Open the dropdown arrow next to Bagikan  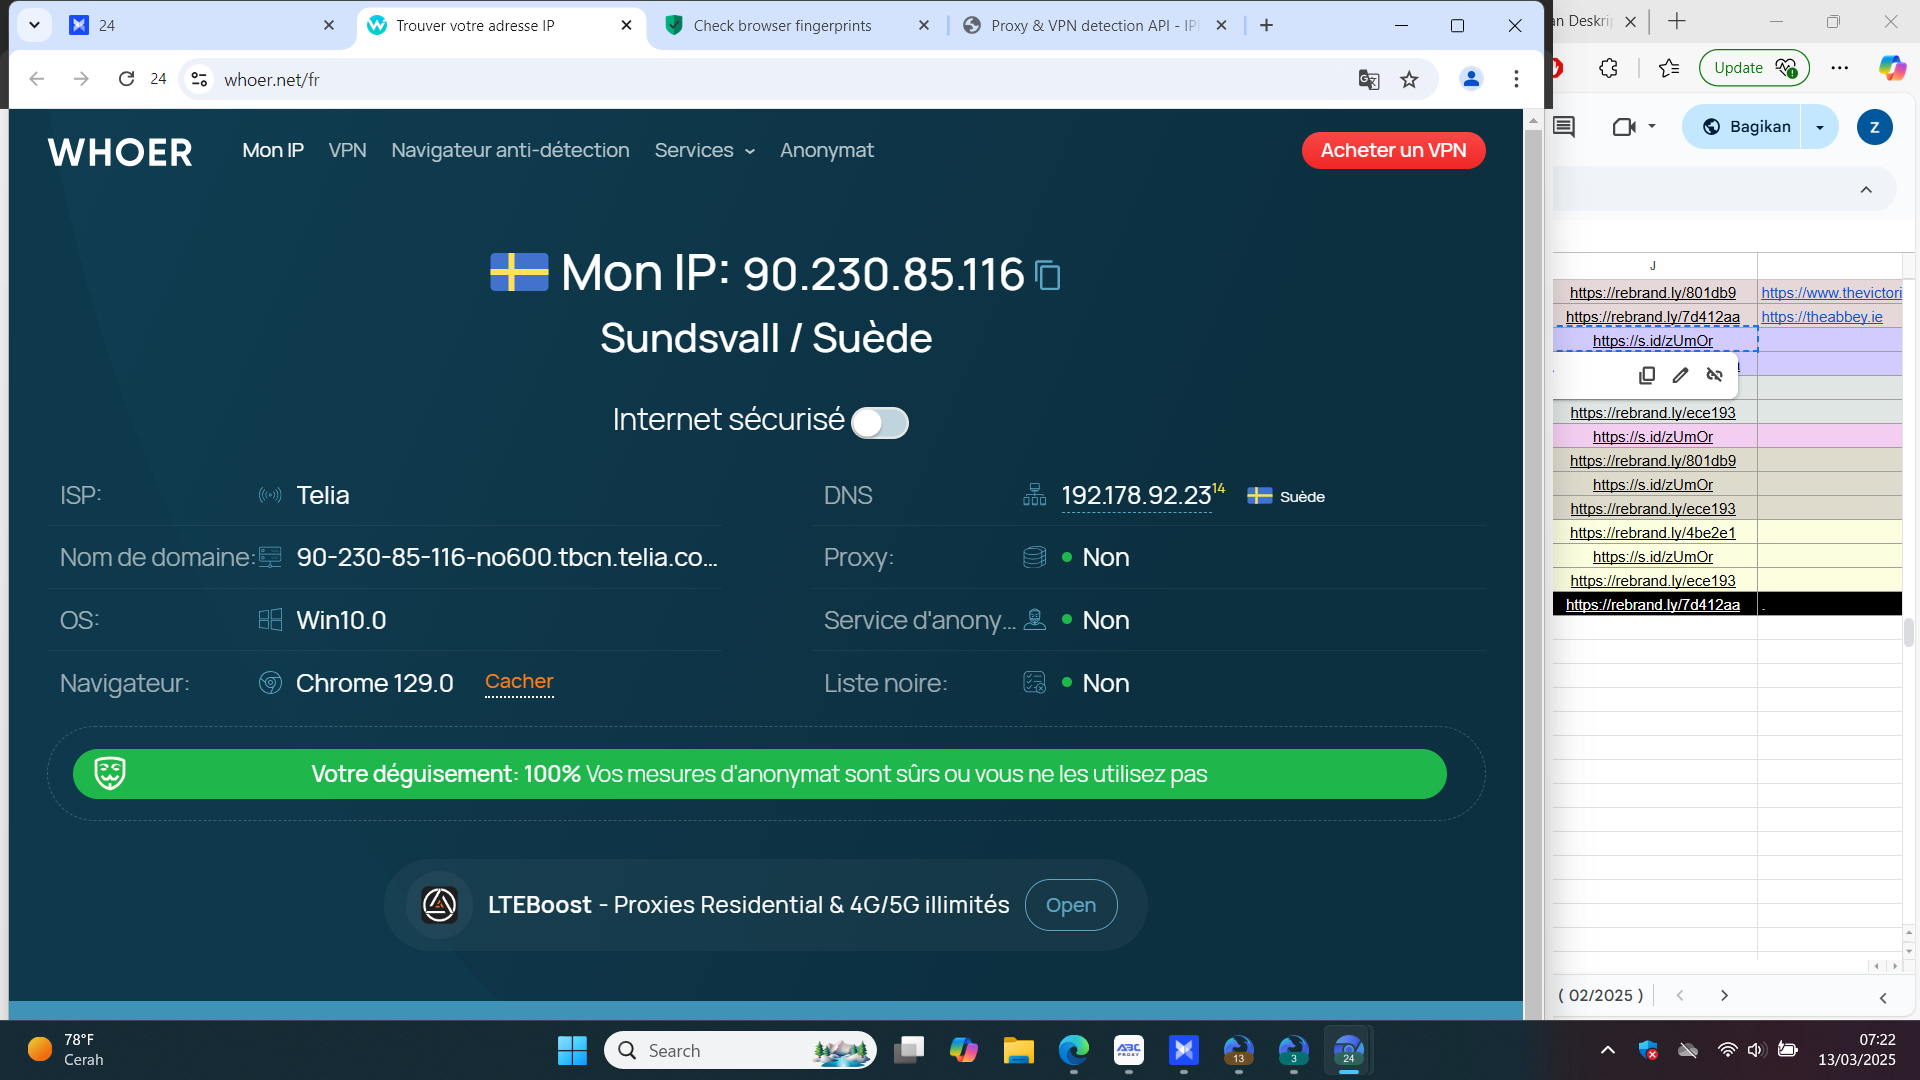pyautogui.click(x=1820, y=127)
